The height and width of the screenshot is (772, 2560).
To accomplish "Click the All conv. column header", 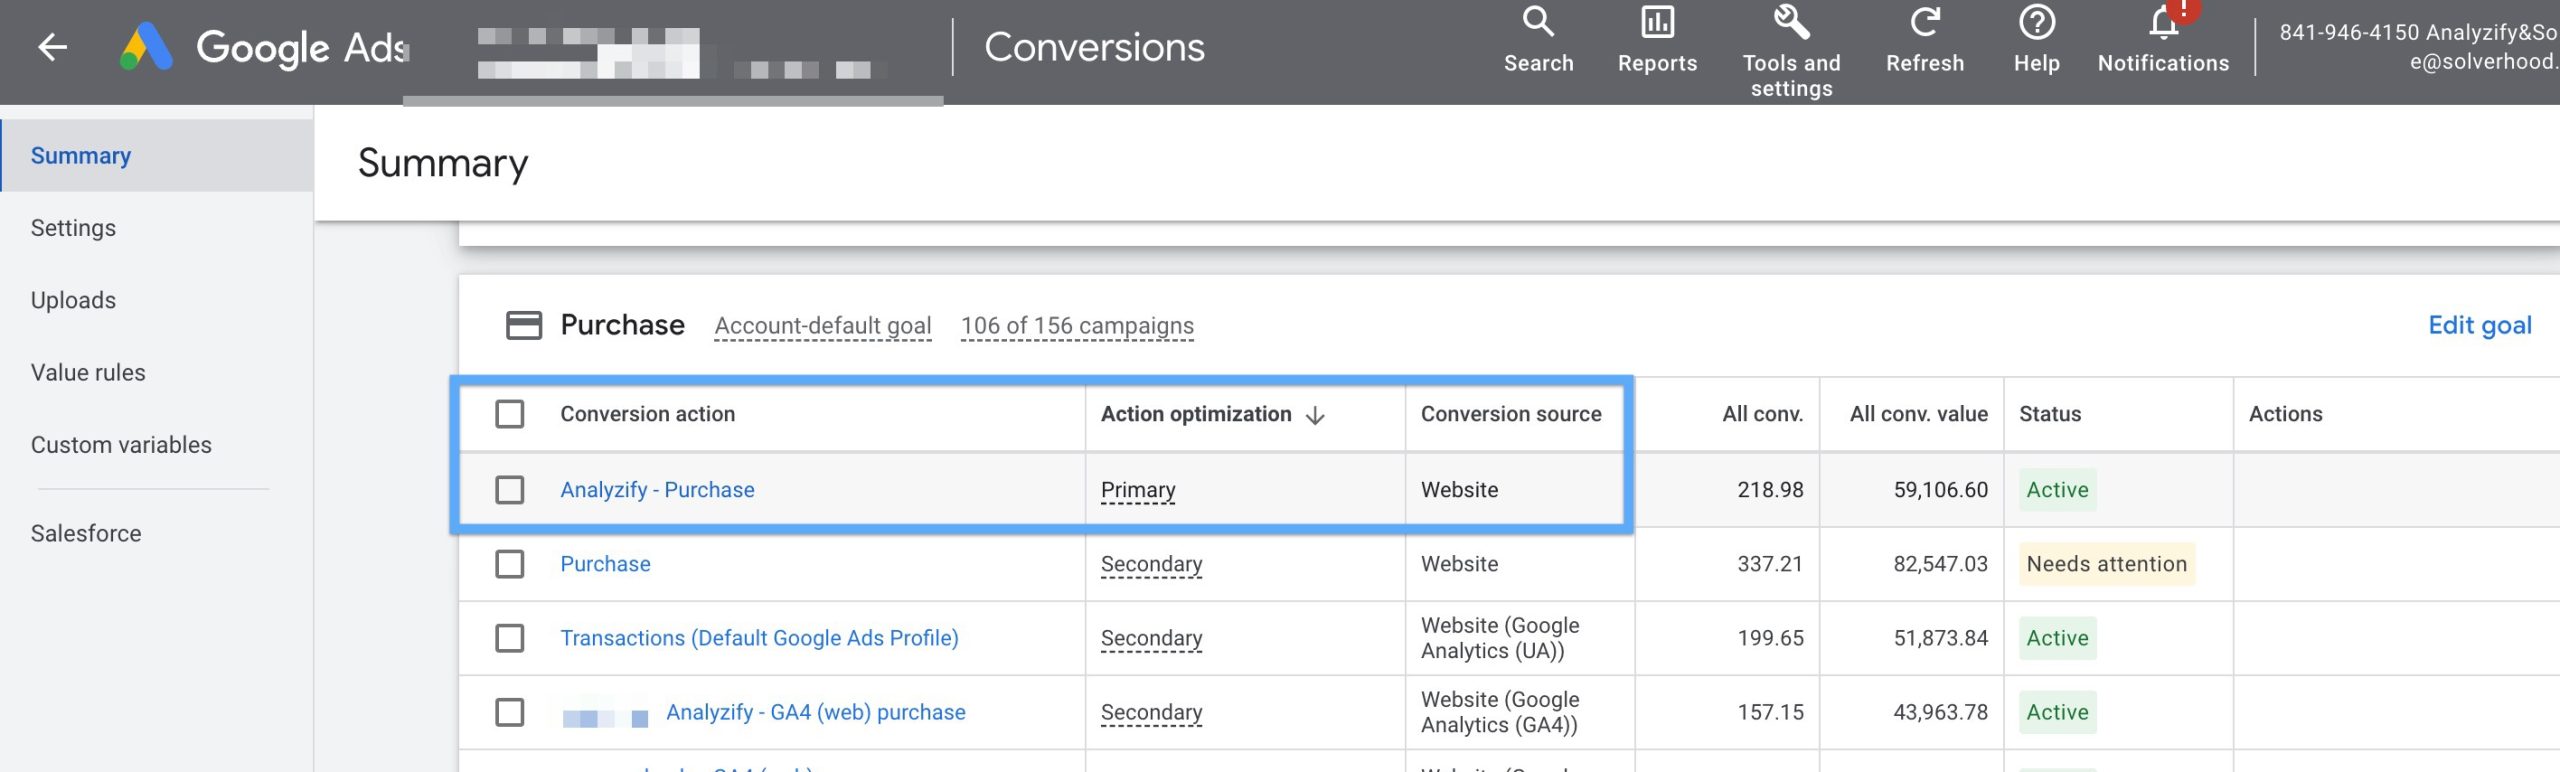I will point(1762,414).
